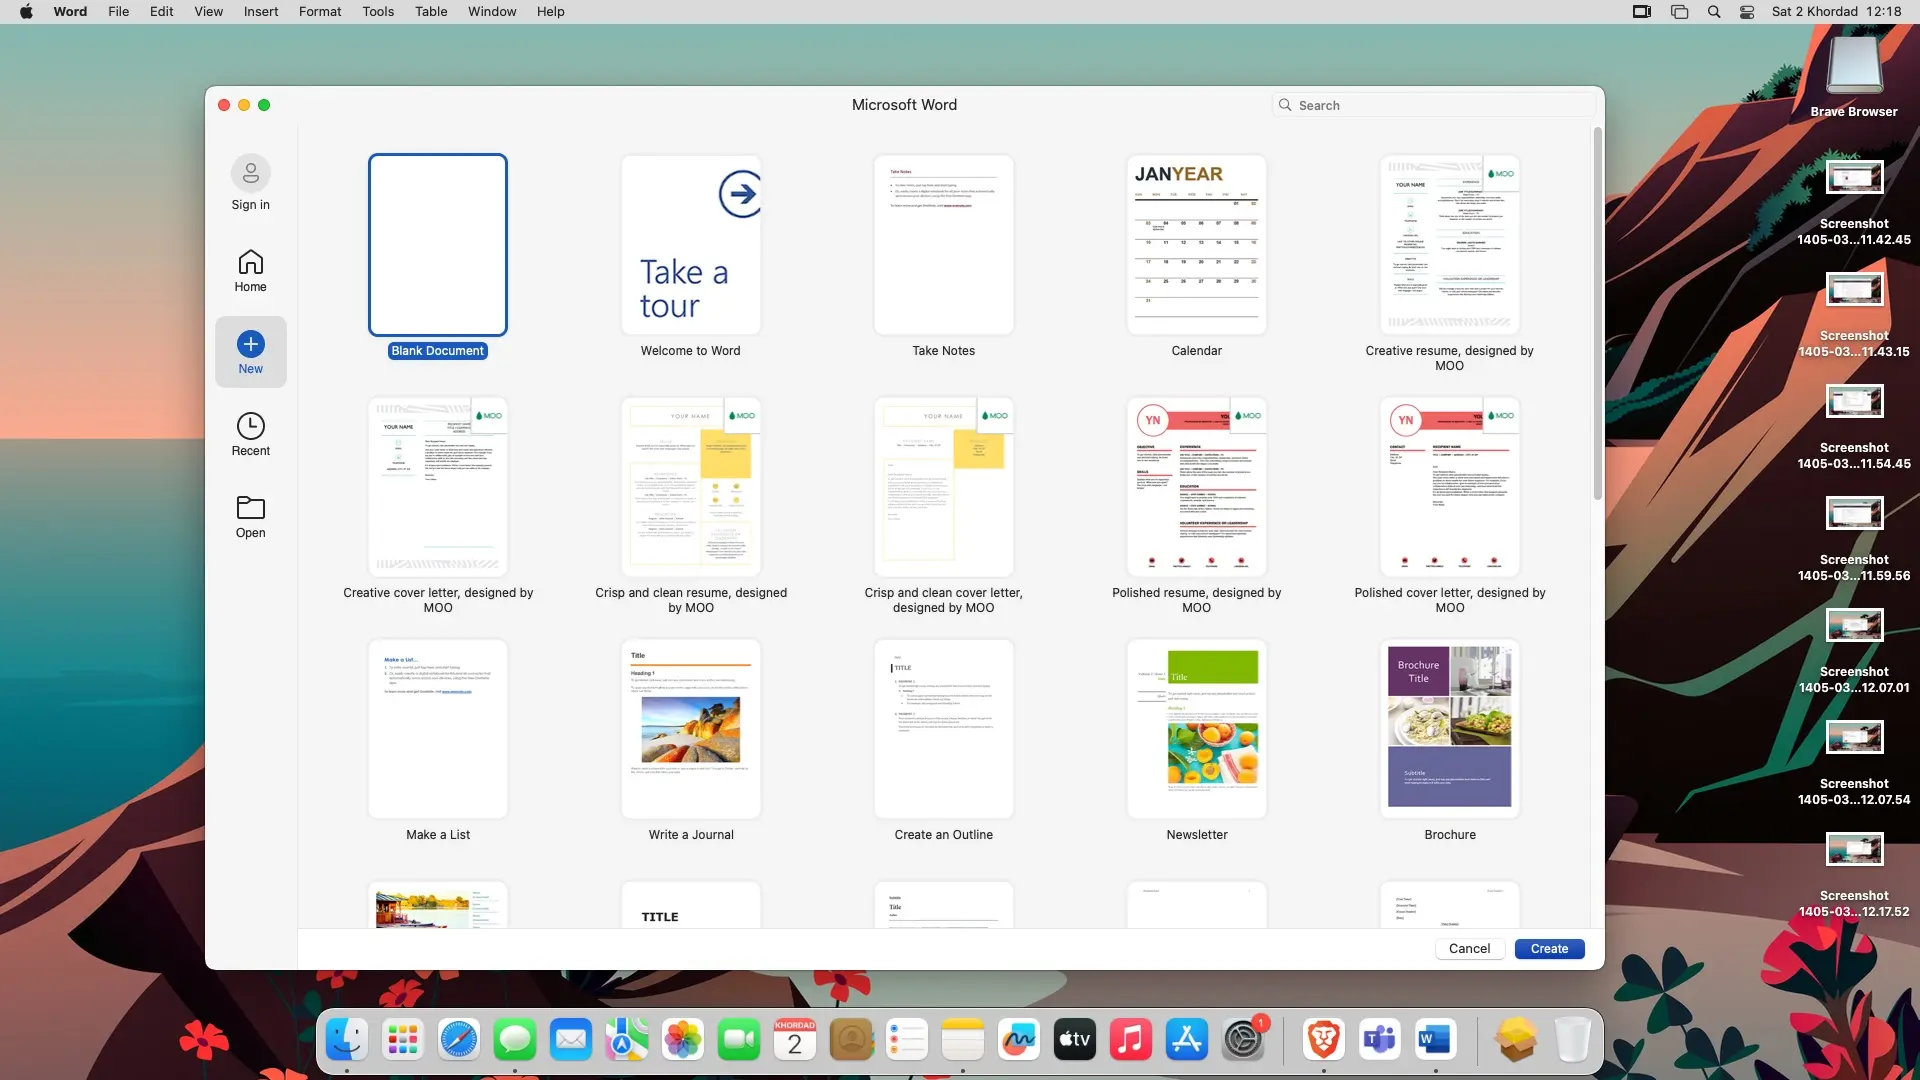Select the Blank Document template
This screenshot has width=1920, height=1080.
point(438,245)
